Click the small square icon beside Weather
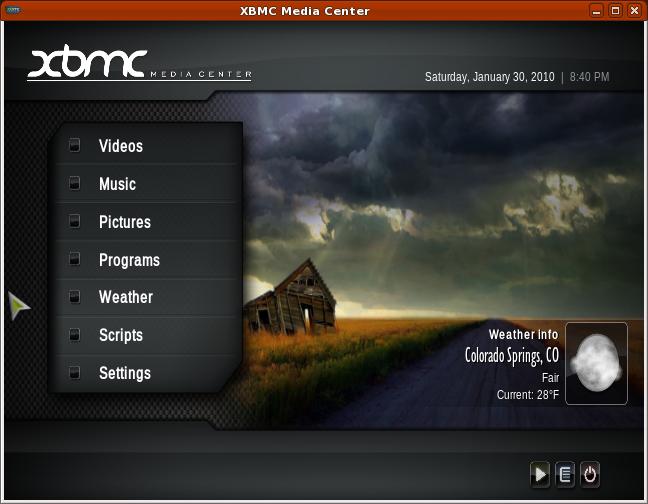648x504 pixels. pyautogui.click(x=74, y=297)
